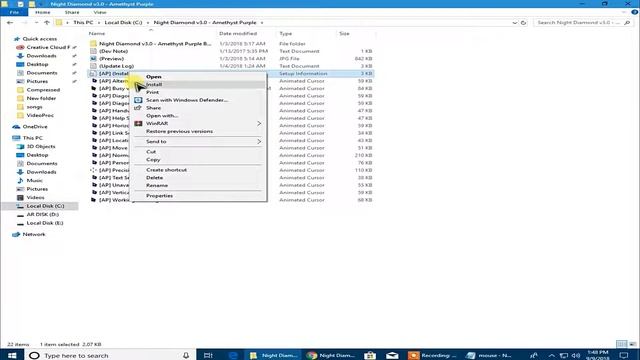Open Videos under This PC
This screenshot has width=640, height=360.
[x=36, y=198]
